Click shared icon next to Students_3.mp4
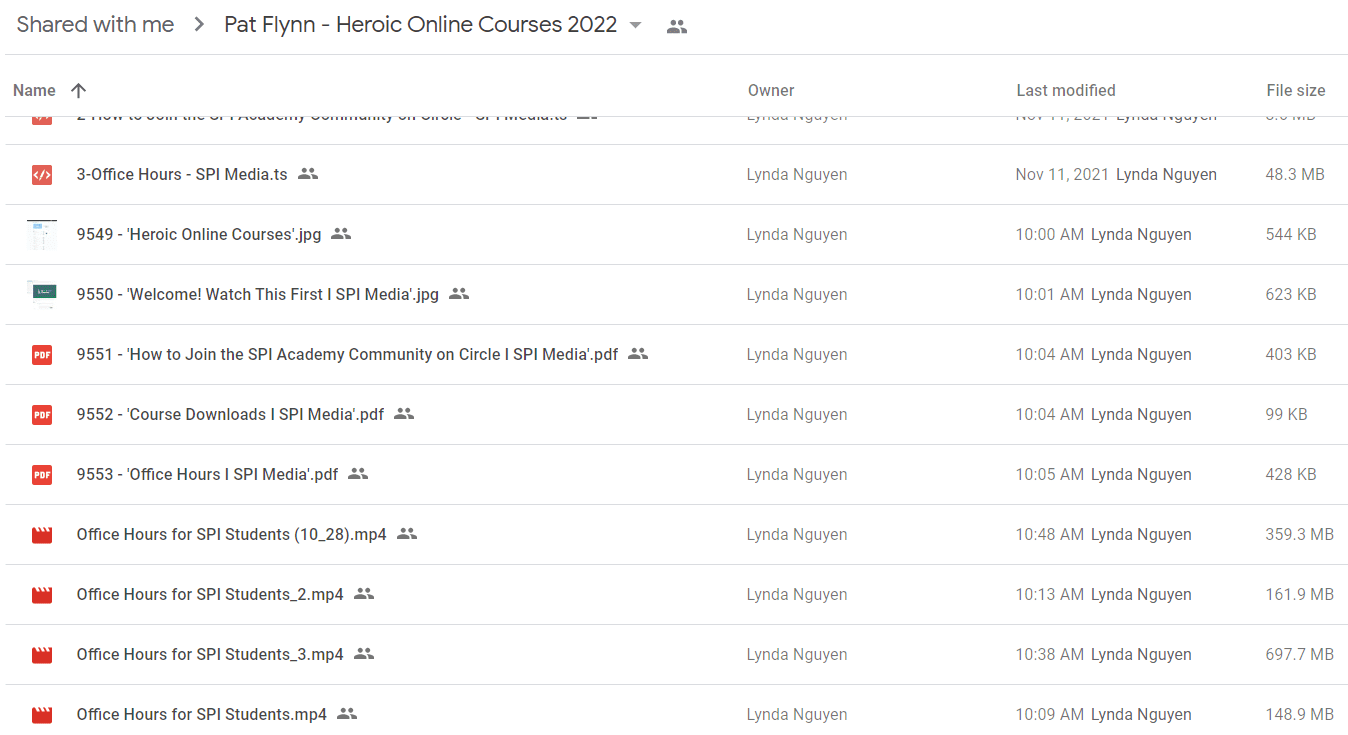 (x=364, y=654)
